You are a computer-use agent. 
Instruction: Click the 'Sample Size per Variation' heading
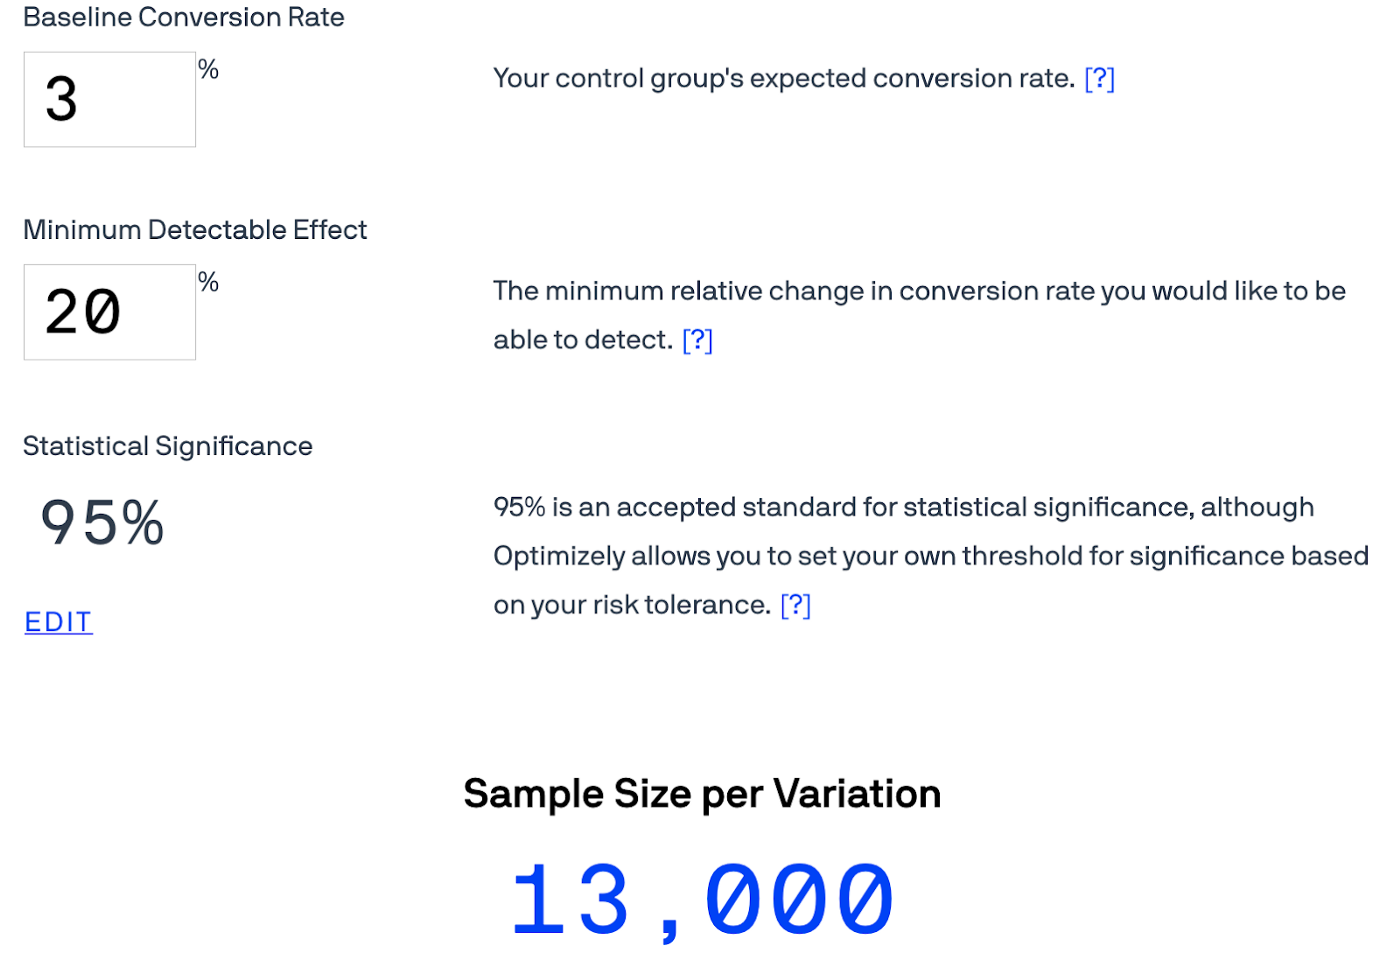point(702,794)
